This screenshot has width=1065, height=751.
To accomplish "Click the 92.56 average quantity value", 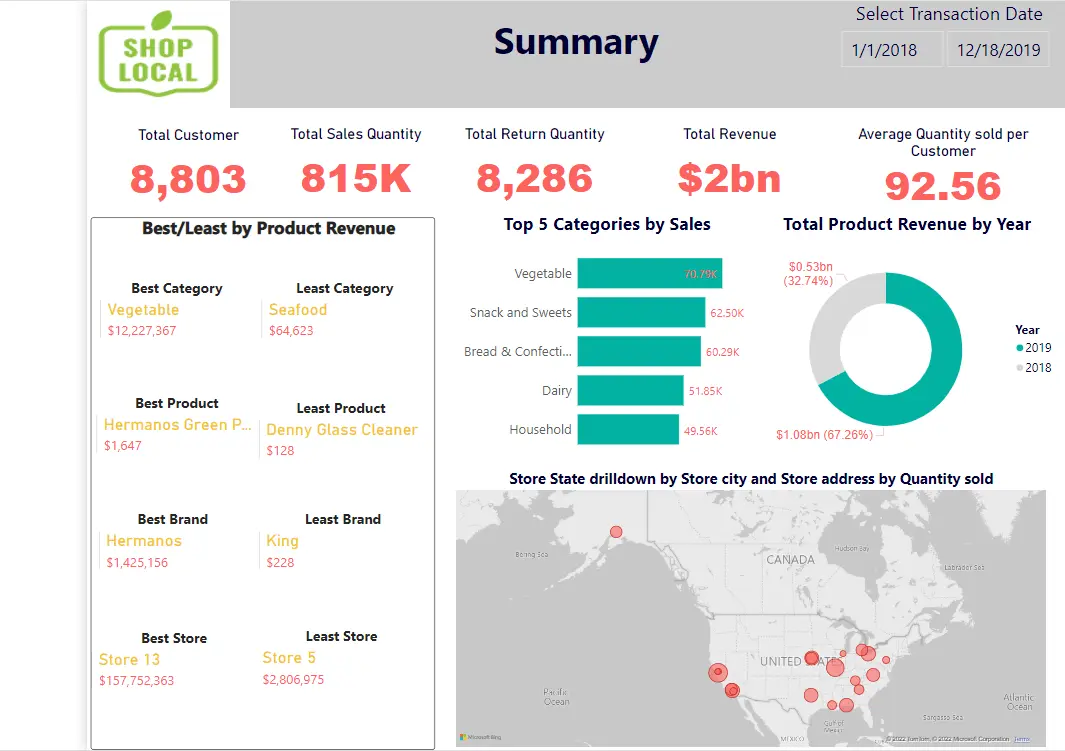I will point(943,186).
